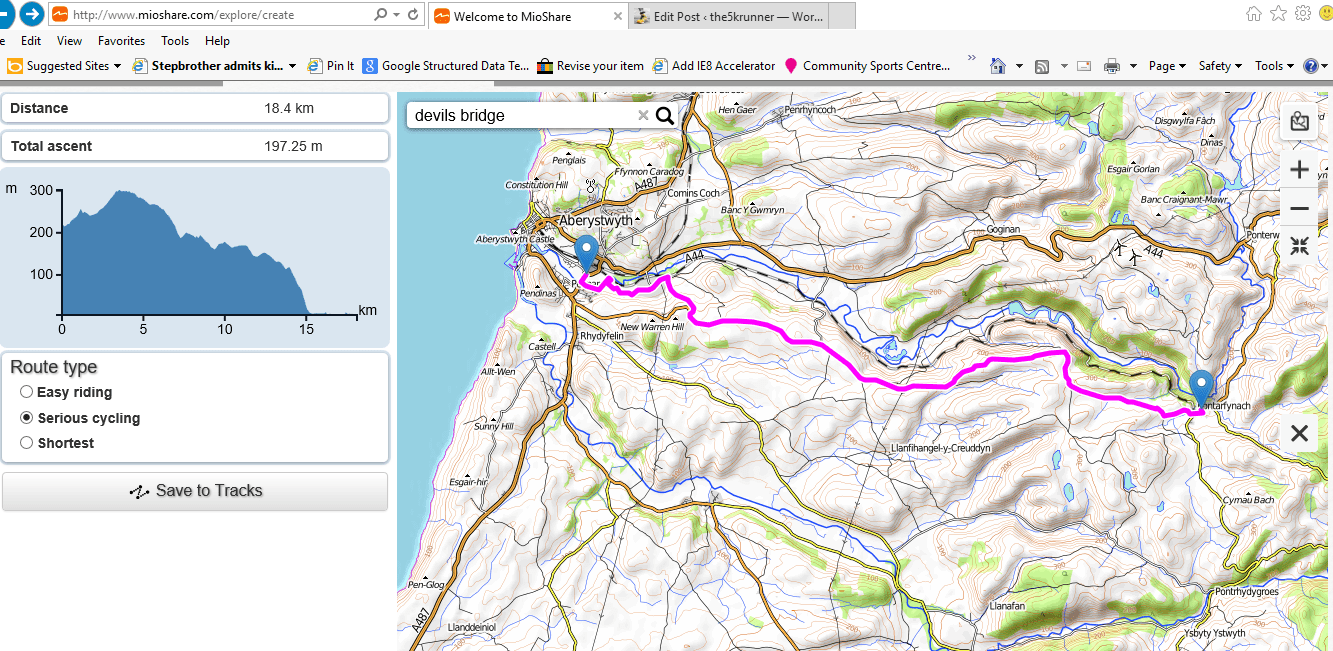Choose the Shortest route type
The height and width of the screenshot is (651, 1333).
click(x=26, y=442)
